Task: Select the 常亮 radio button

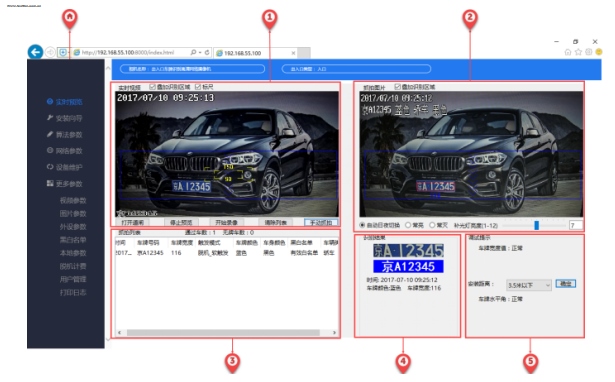Action: point(408,225)
